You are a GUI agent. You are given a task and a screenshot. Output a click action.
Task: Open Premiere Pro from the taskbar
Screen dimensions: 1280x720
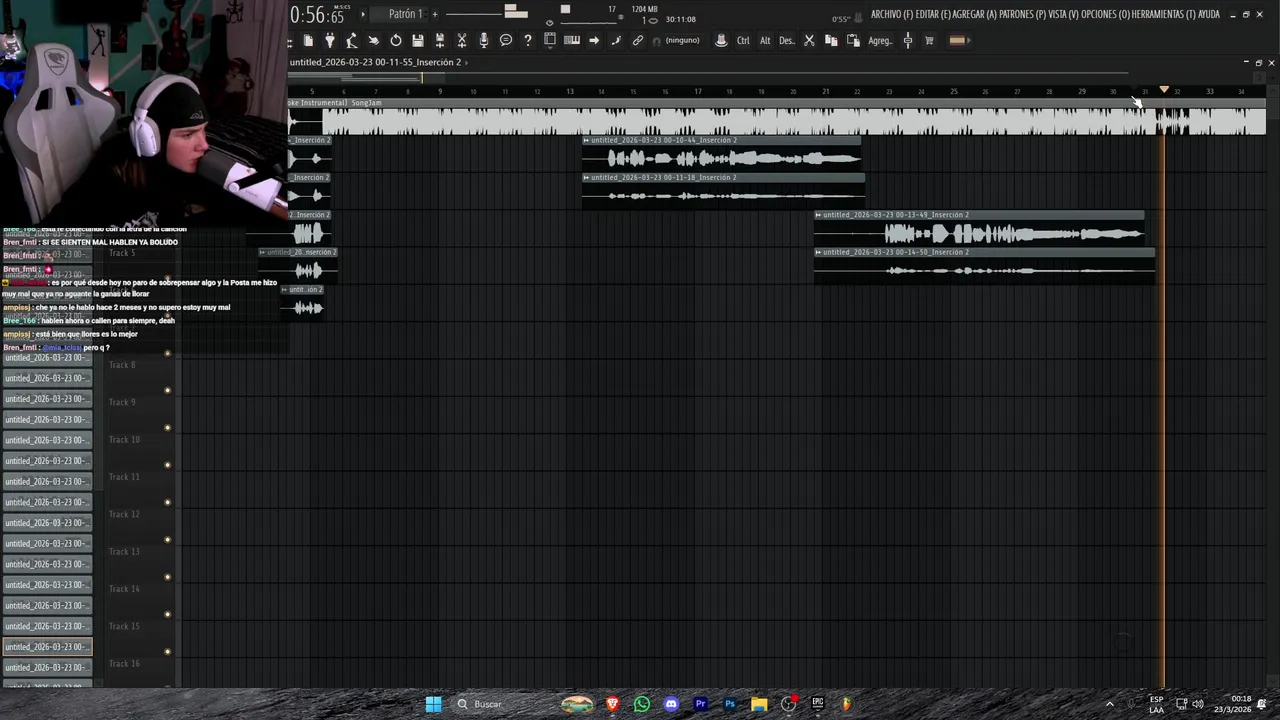point(700,704)
